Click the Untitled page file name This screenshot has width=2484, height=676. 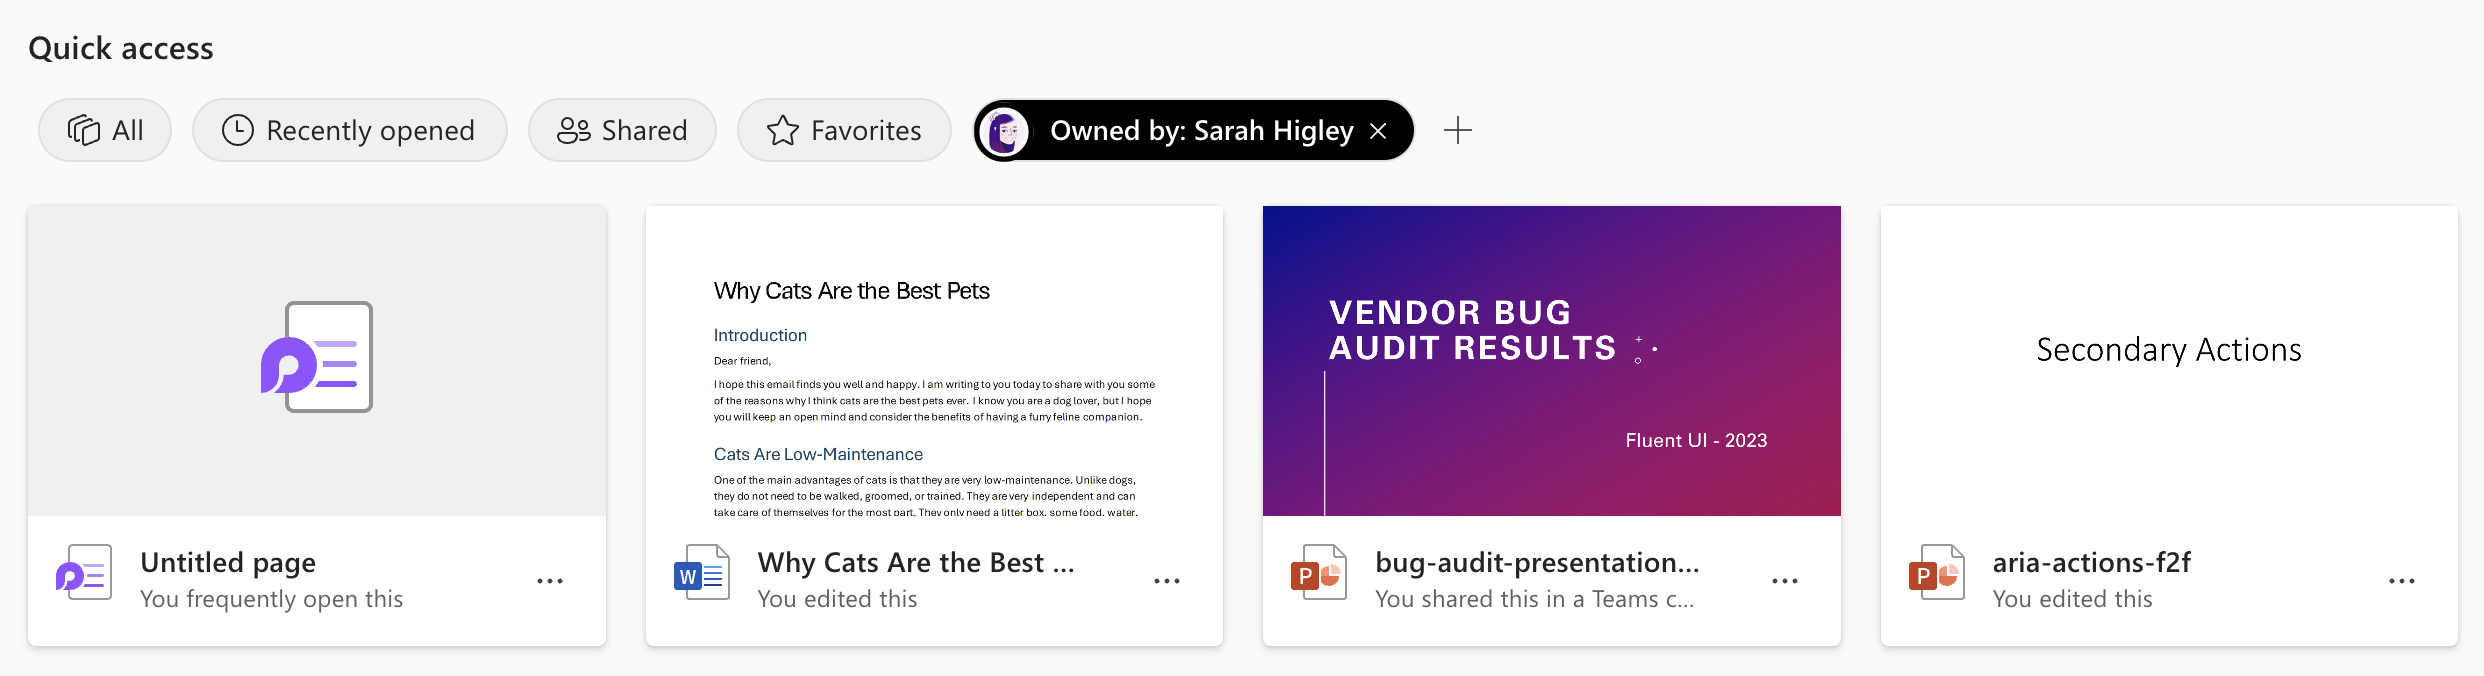coord(228,563)
